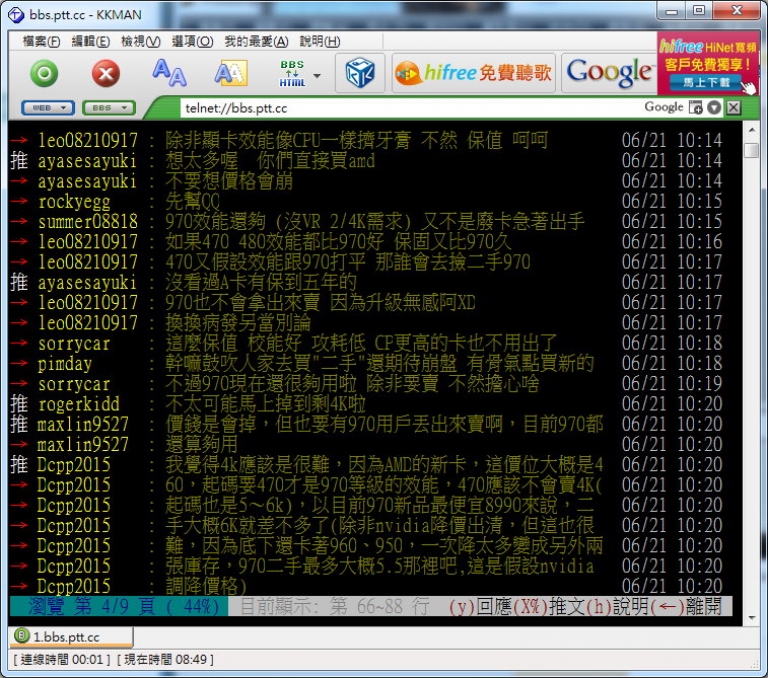
Task: Click (y)回應 in the bottom bar
Action: pyautogui.click(x=481, y=606)
